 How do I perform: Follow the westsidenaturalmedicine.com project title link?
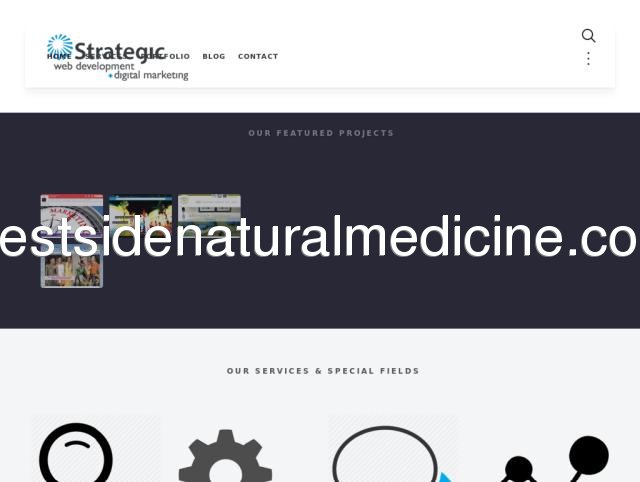point(320,237)
